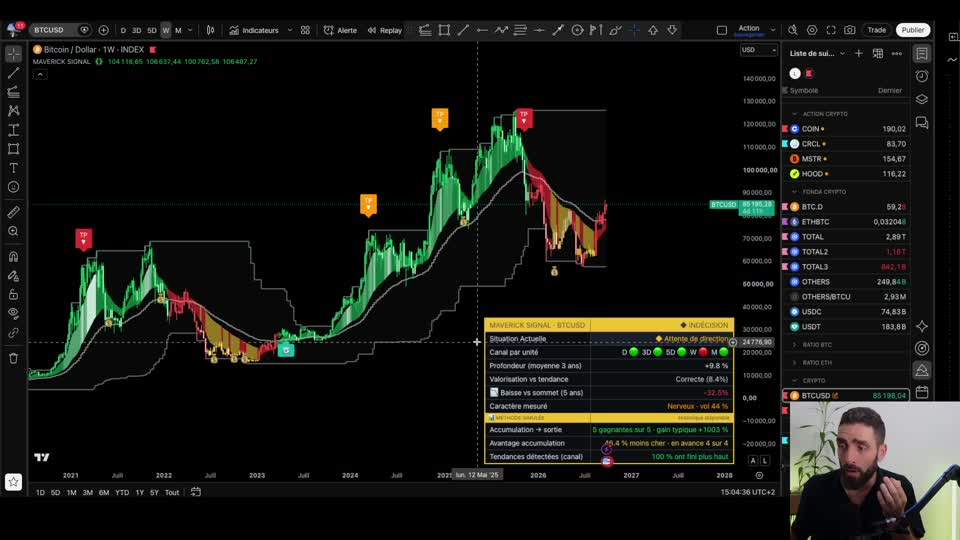Open the object tree layers panel
960x540 pixels.
point(921,99)
